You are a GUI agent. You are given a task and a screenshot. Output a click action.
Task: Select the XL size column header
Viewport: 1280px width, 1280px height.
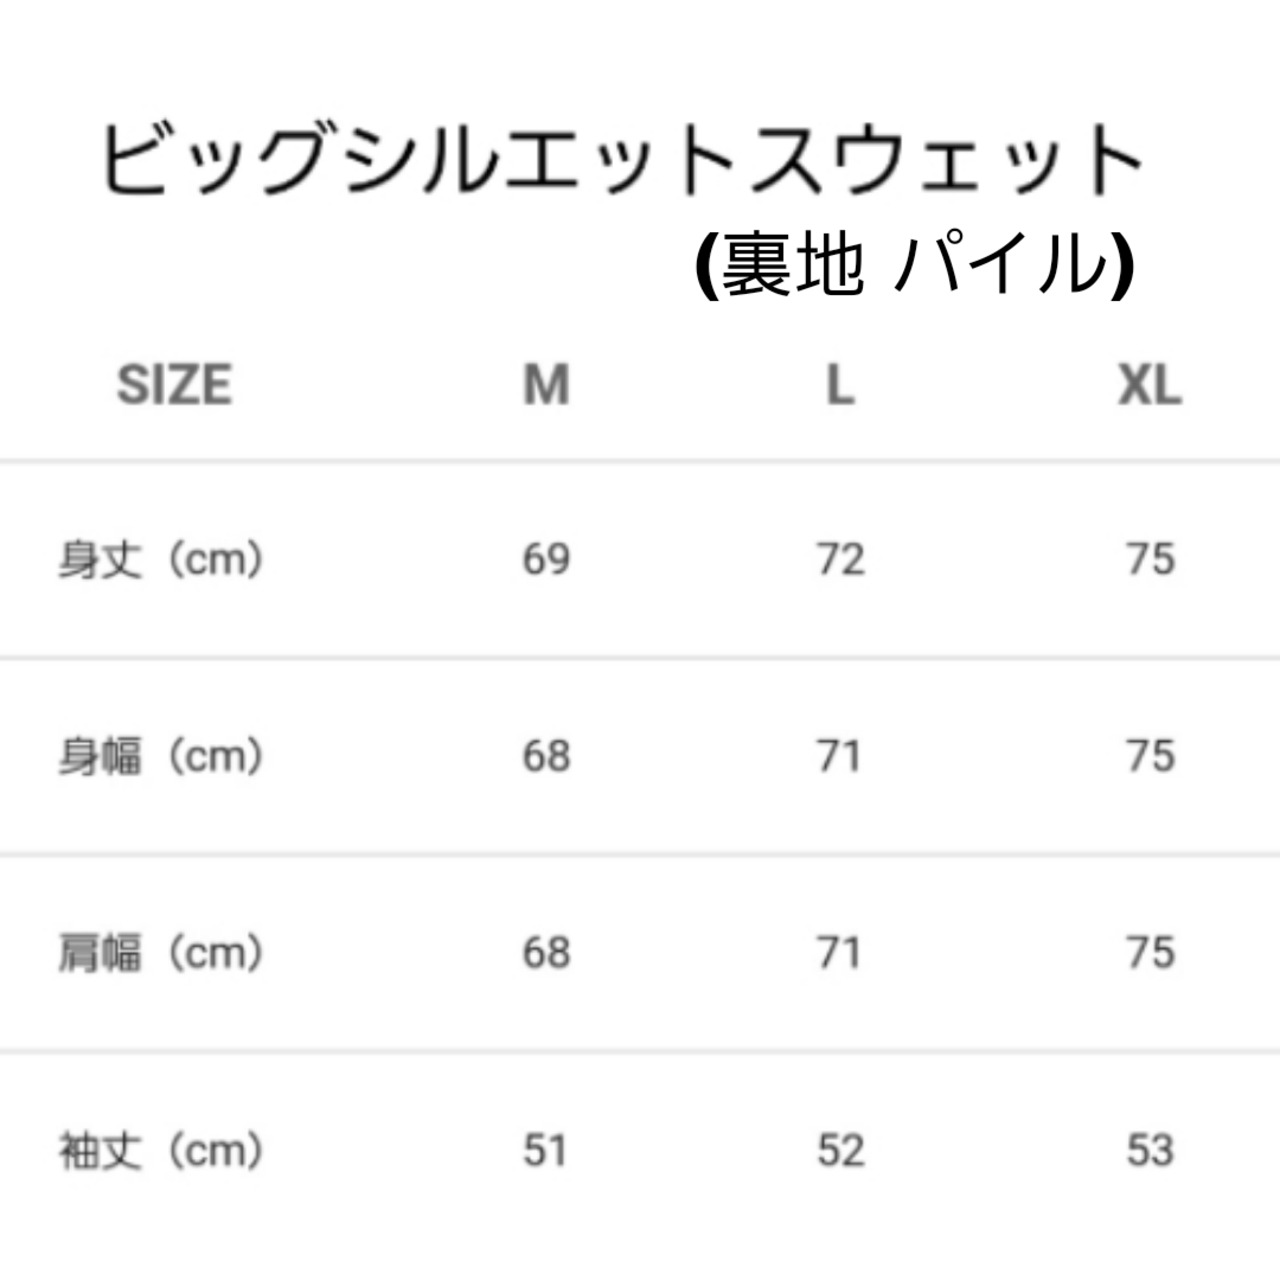coord(1150,385)
